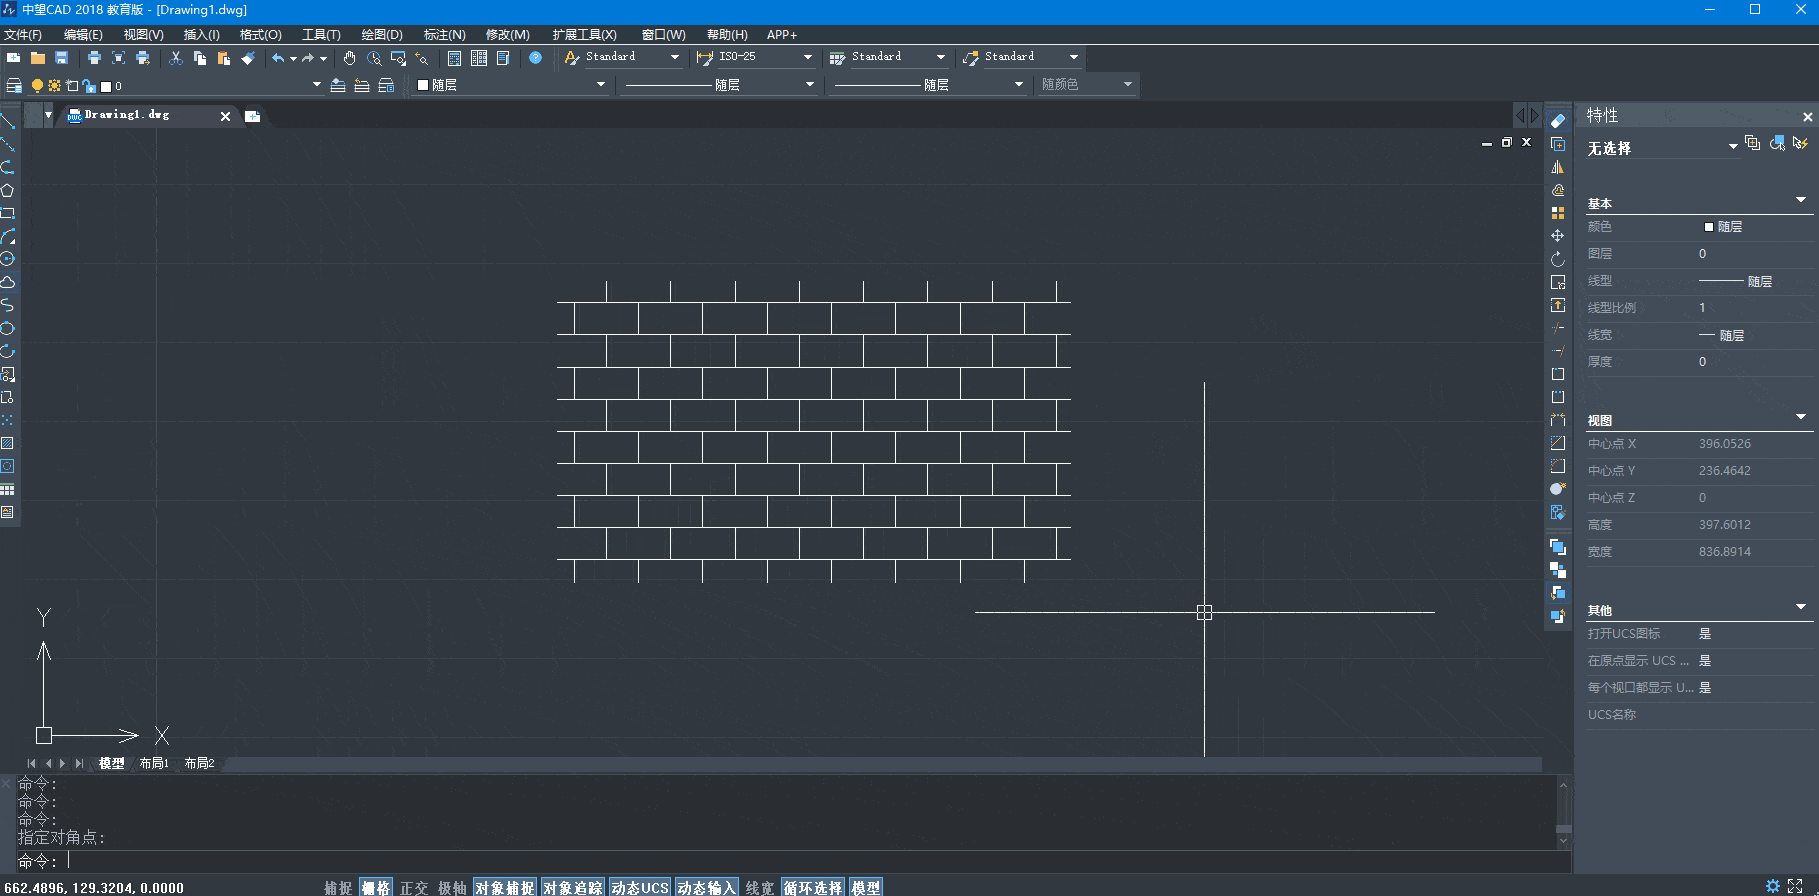Switch to the 布局1 layout tab
The height and width of the screenshot is (896, 1819).
(154, 763)
